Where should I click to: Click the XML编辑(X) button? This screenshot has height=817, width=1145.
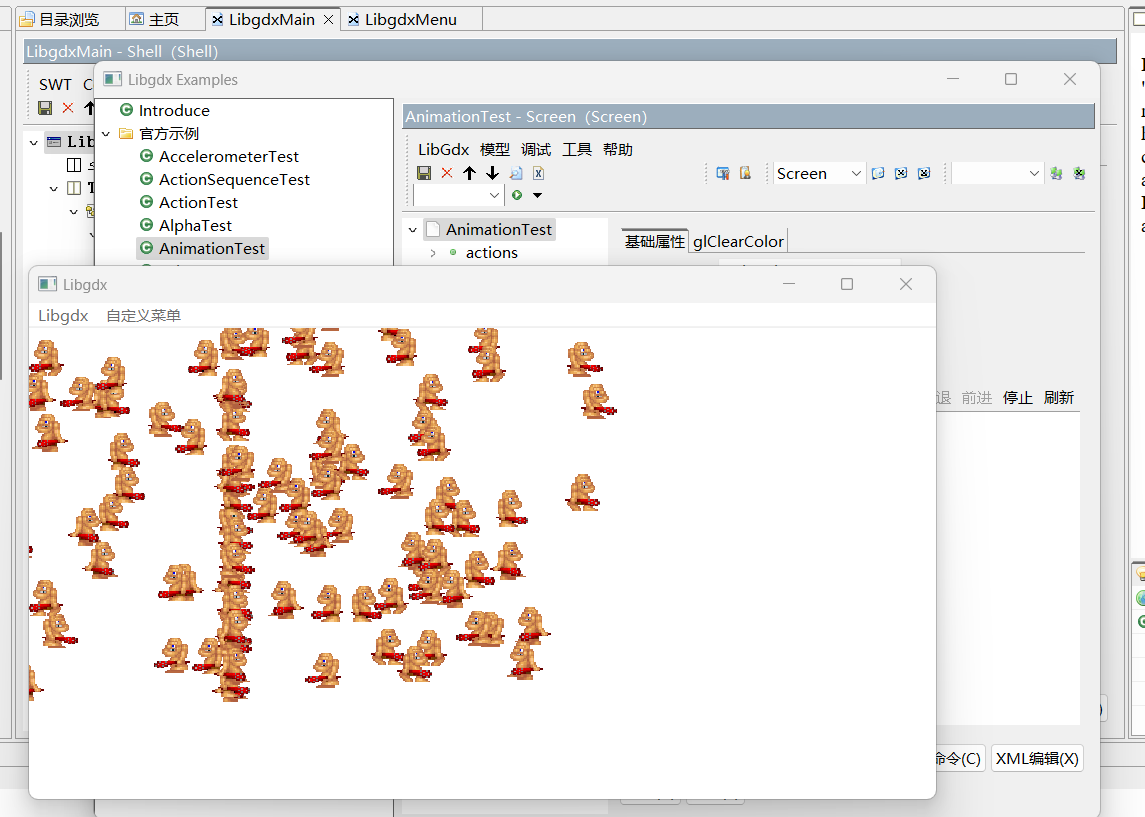(1036, 759)
